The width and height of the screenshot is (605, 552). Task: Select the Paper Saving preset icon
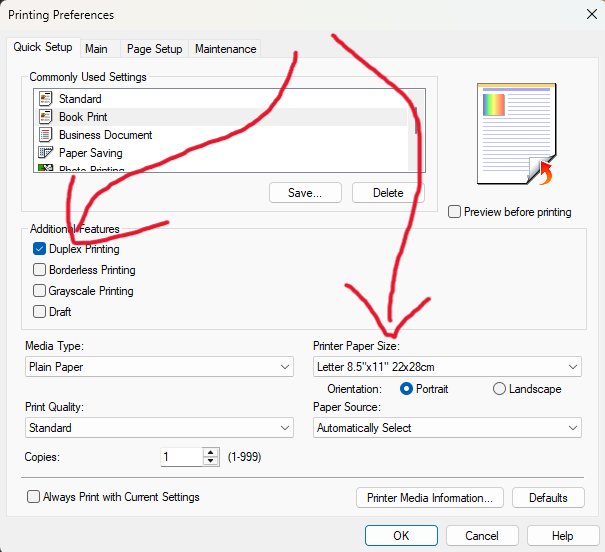tap(45, 153)
